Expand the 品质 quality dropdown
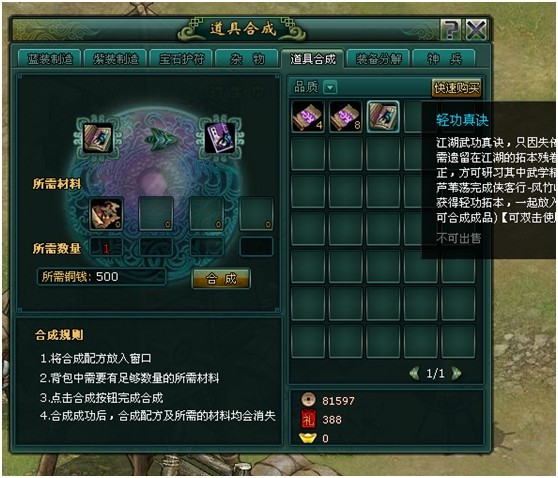Image resolution: width=558 pixels, height=478 pixels. coord(330,87)
